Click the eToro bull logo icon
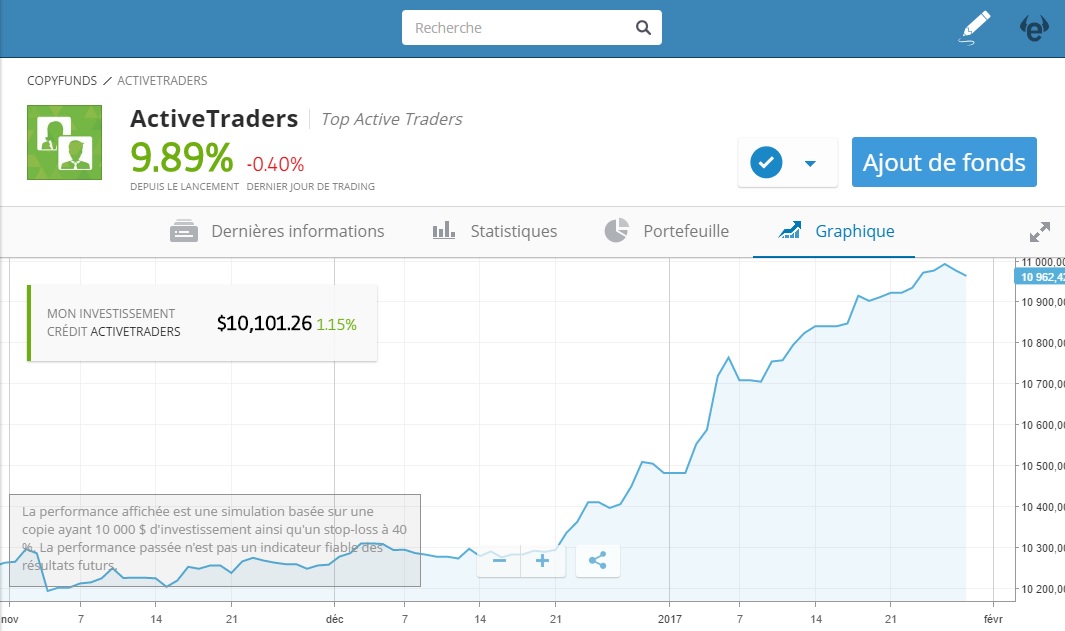The image size is (1065, 631). coord(1035,28)
